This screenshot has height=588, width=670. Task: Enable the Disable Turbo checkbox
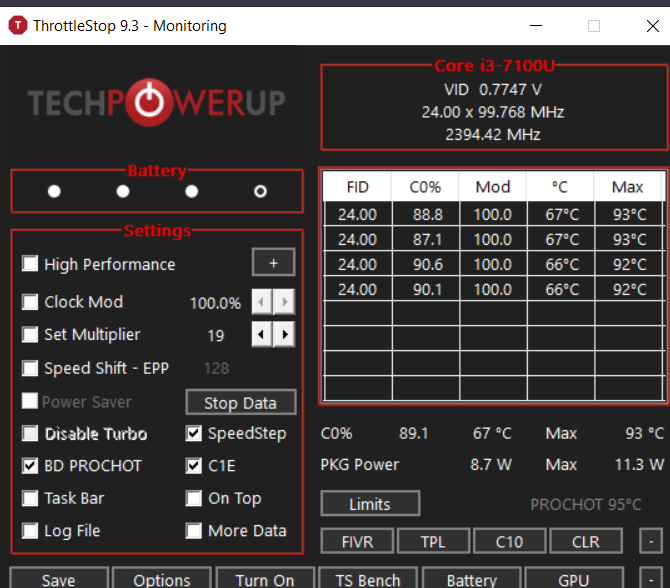pyautogui.click(x=30, y=433)
